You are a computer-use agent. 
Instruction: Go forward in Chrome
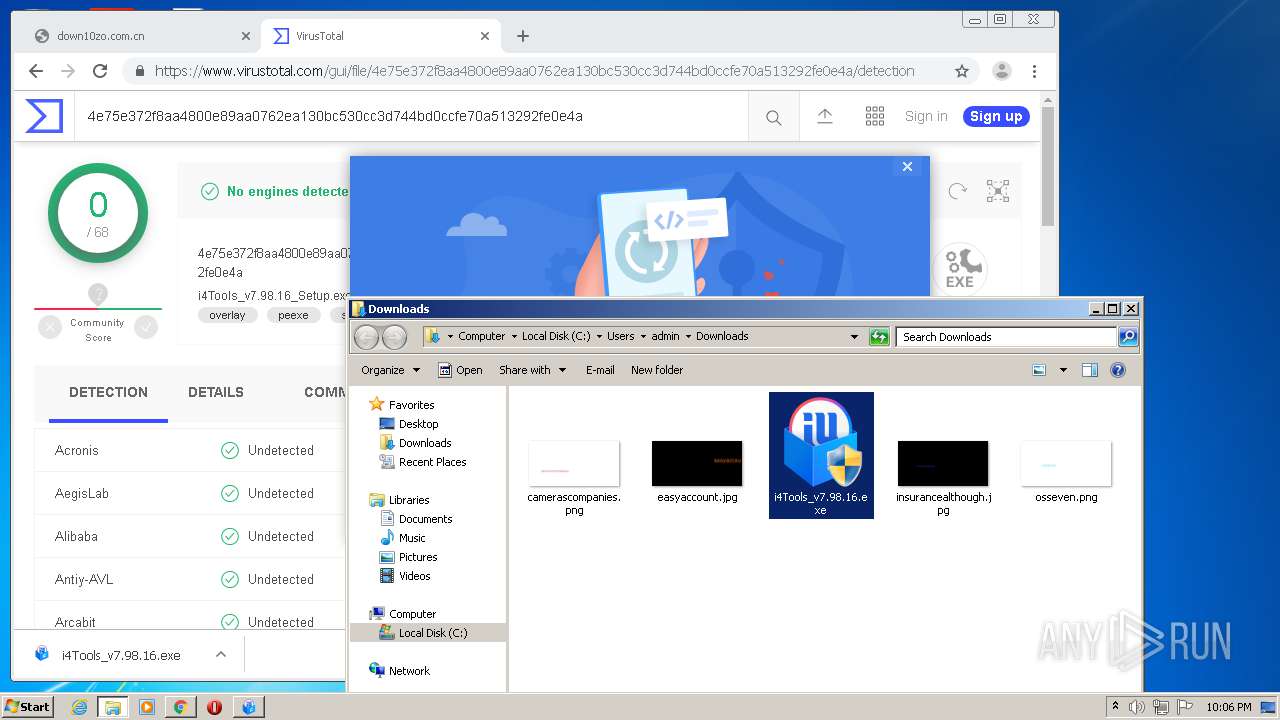[68, 71]
